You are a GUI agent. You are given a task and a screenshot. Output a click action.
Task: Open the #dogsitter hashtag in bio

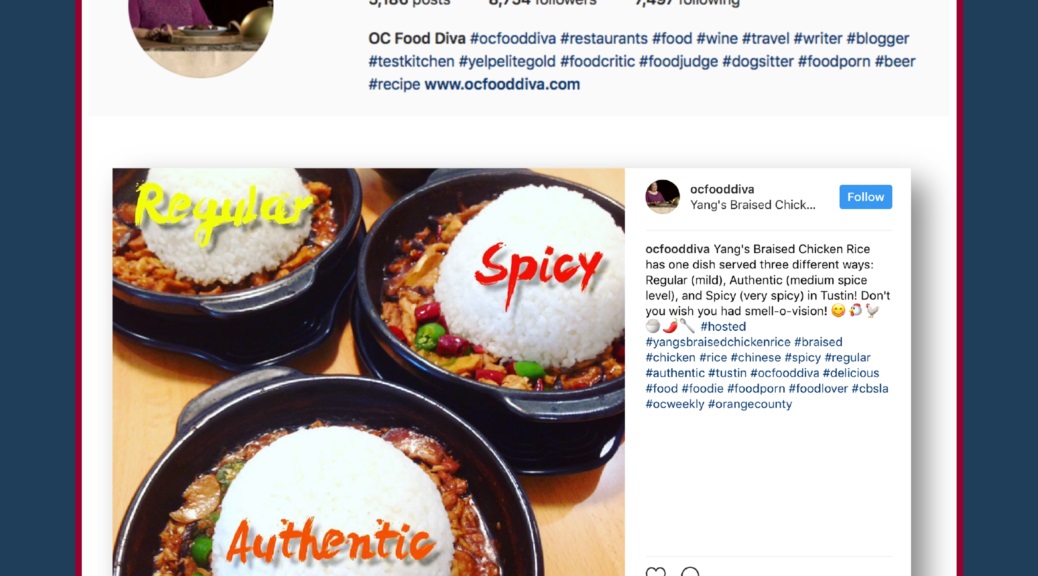(757, 62)
